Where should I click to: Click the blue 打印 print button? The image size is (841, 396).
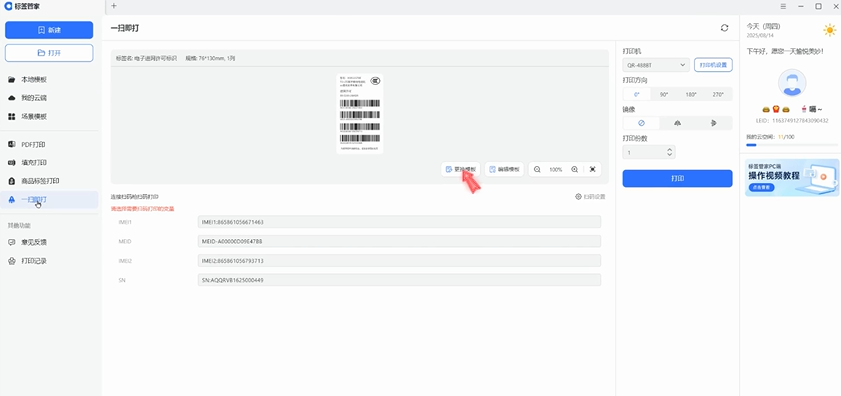click(x=677, y=179)
